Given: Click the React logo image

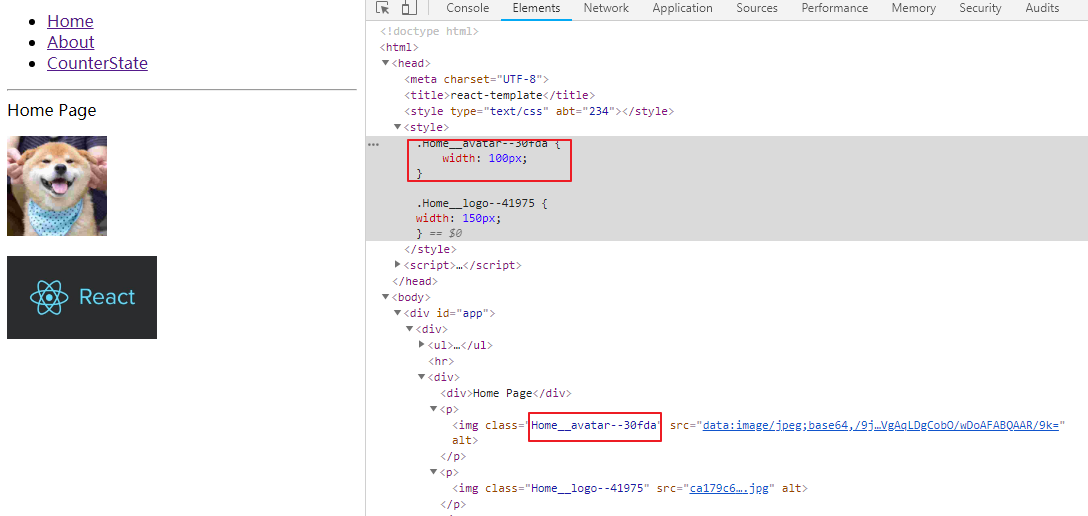Looking at the screenshot, I should 82,298.
